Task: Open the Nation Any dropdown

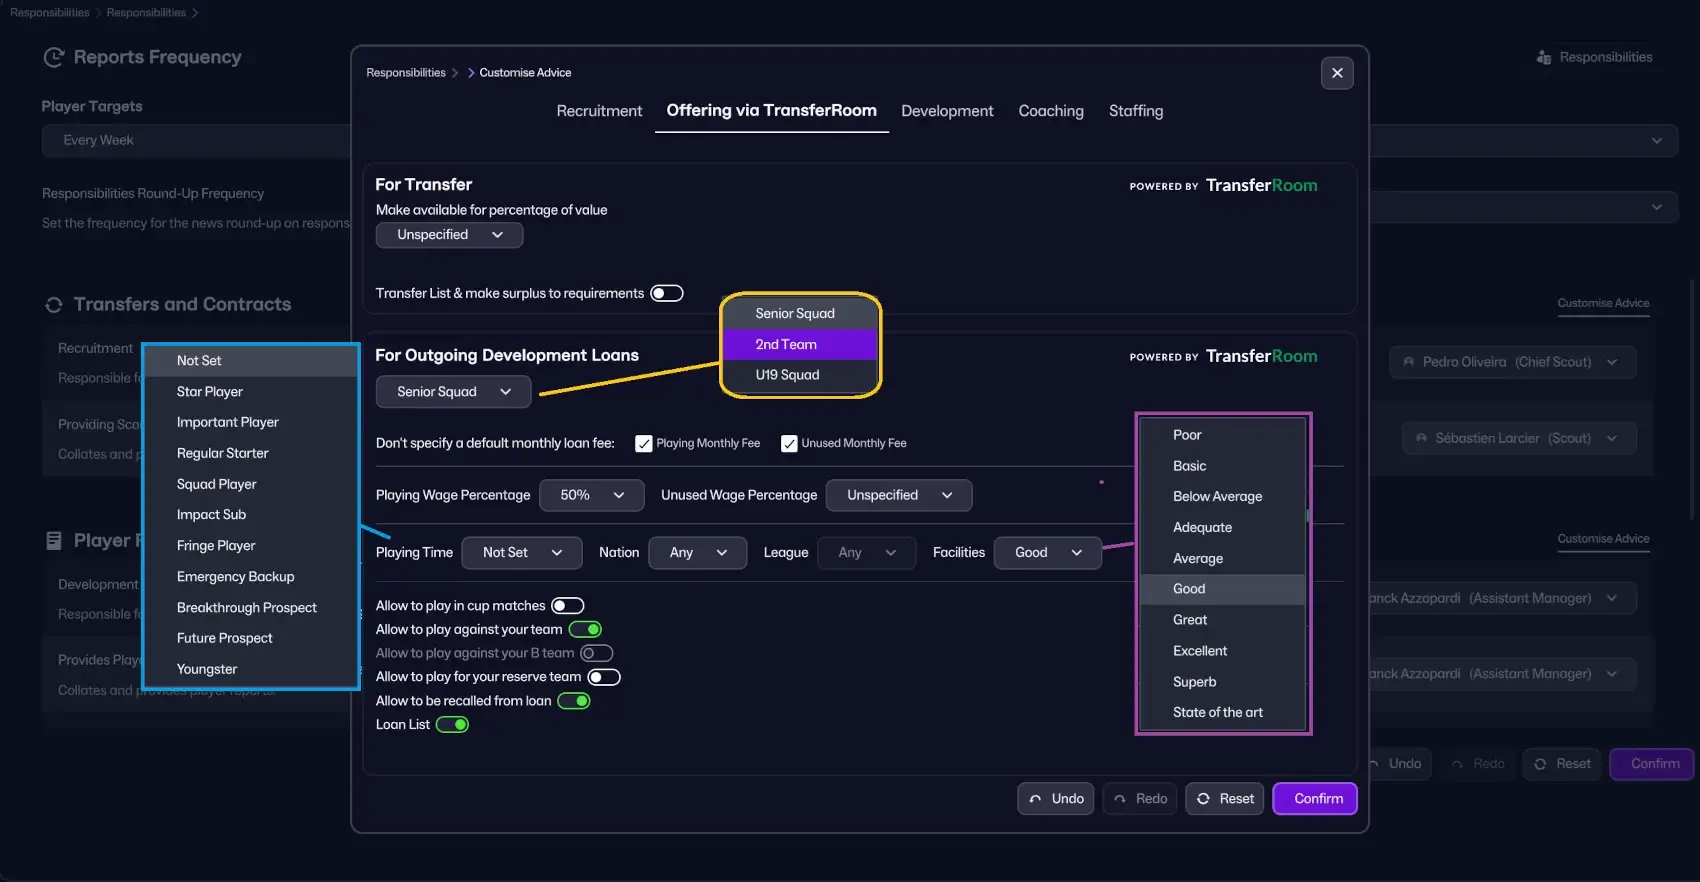Action: point(697,553)
